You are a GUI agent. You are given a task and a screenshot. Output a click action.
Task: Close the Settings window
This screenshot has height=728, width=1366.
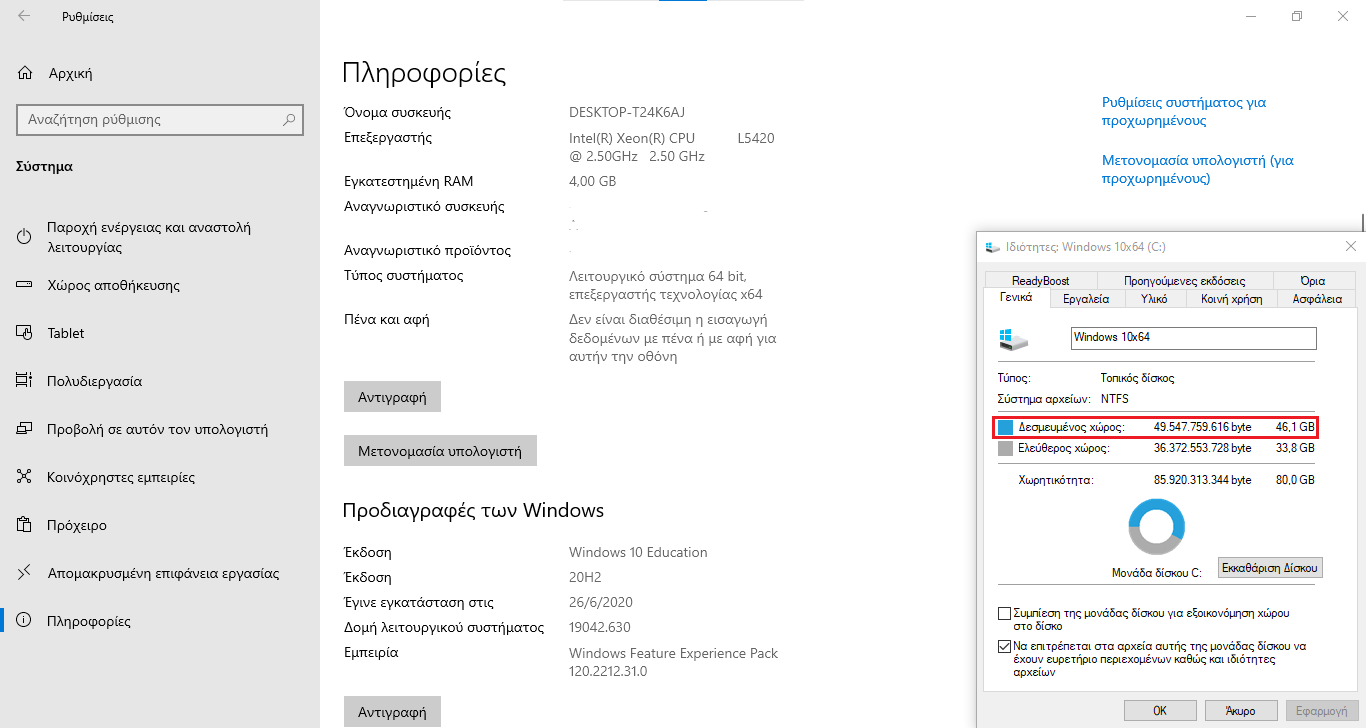click(1343, 16)
